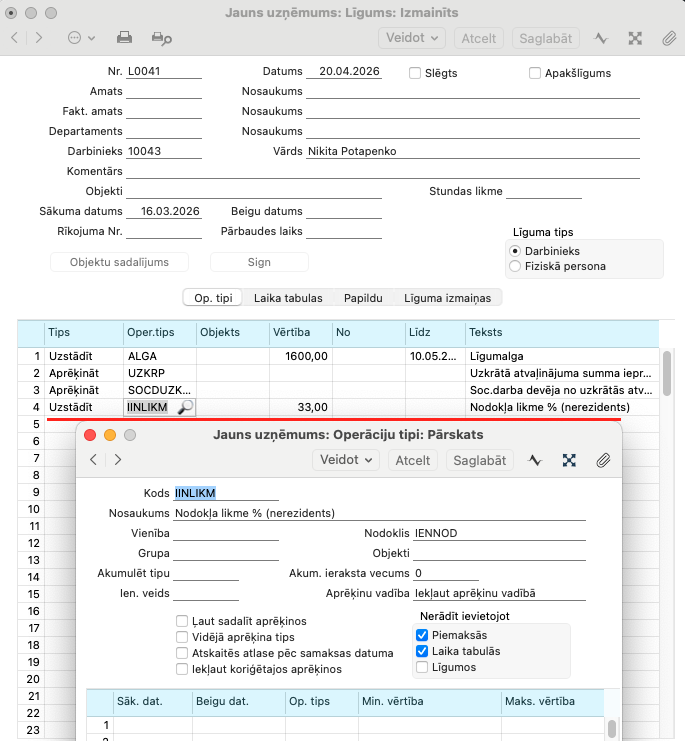The image size is (685, 741).
Task: Click workflow activity icon in Līgums toolbar
Action: click(601, 38)
